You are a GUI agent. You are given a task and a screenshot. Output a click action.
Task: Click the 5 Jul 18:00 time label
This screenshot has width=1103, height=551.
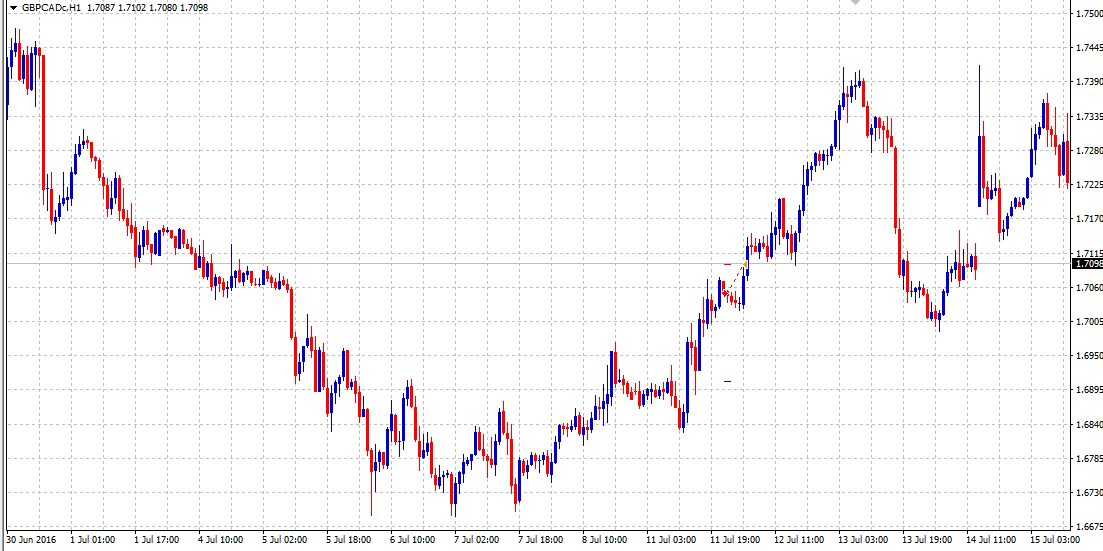350,540
